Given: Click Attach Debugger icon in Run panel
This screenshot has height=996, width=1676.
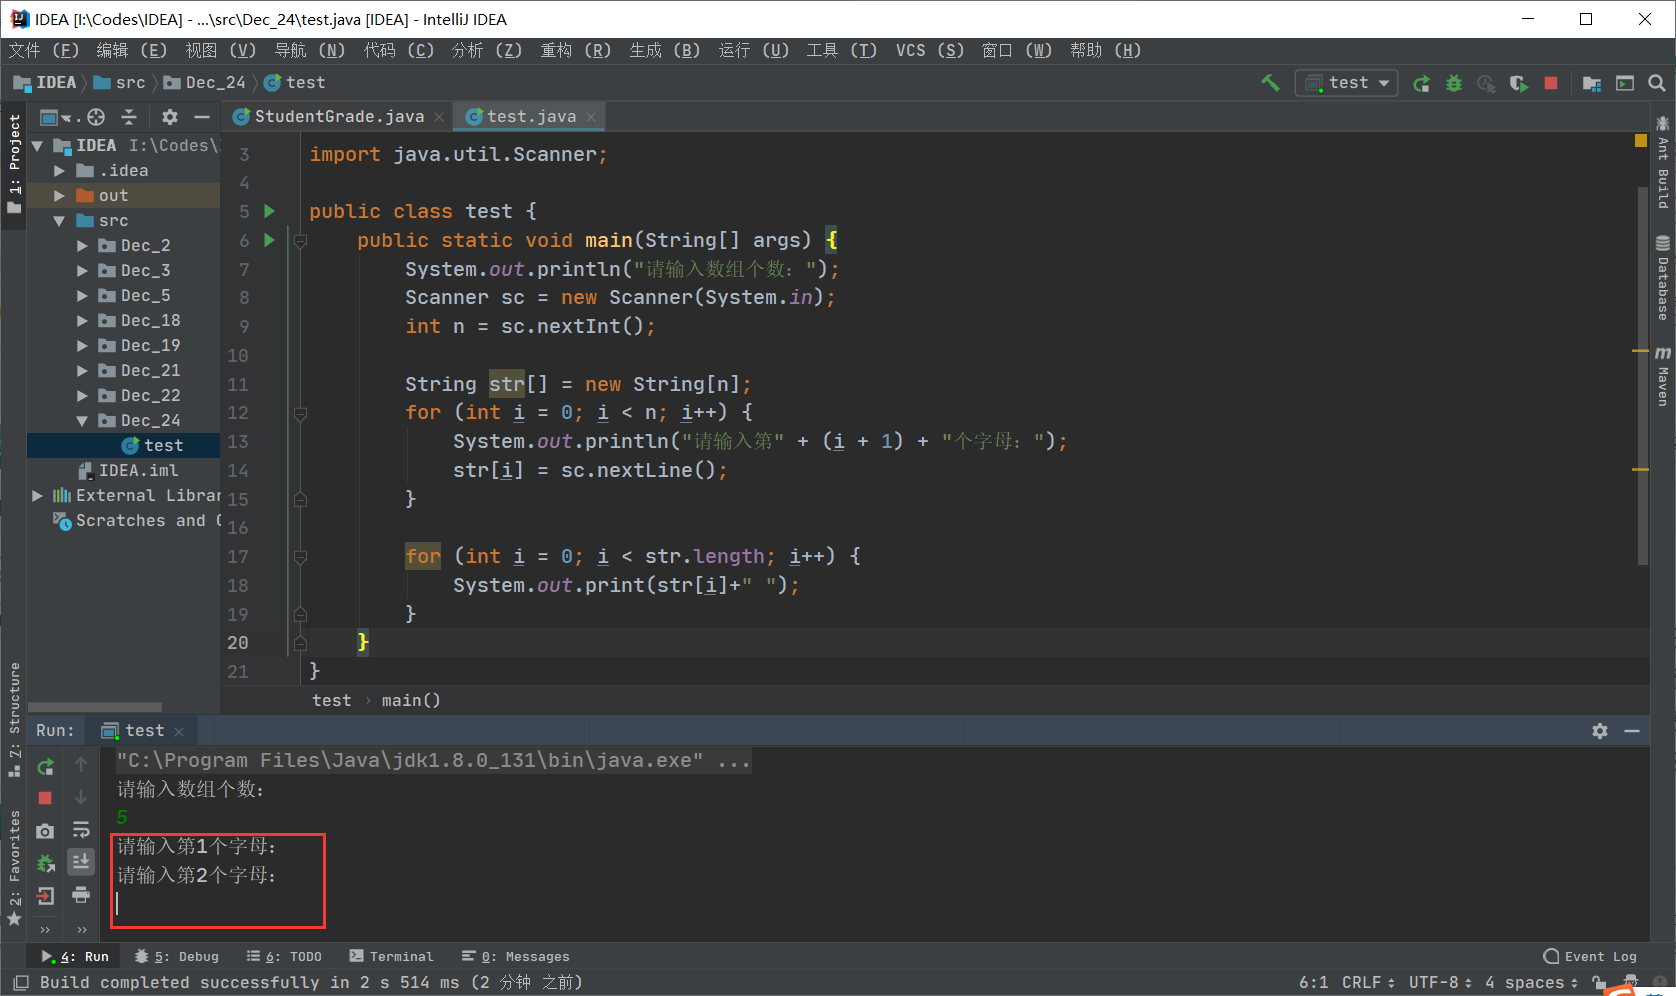Looking at the screenshot, I should [45, 863].
